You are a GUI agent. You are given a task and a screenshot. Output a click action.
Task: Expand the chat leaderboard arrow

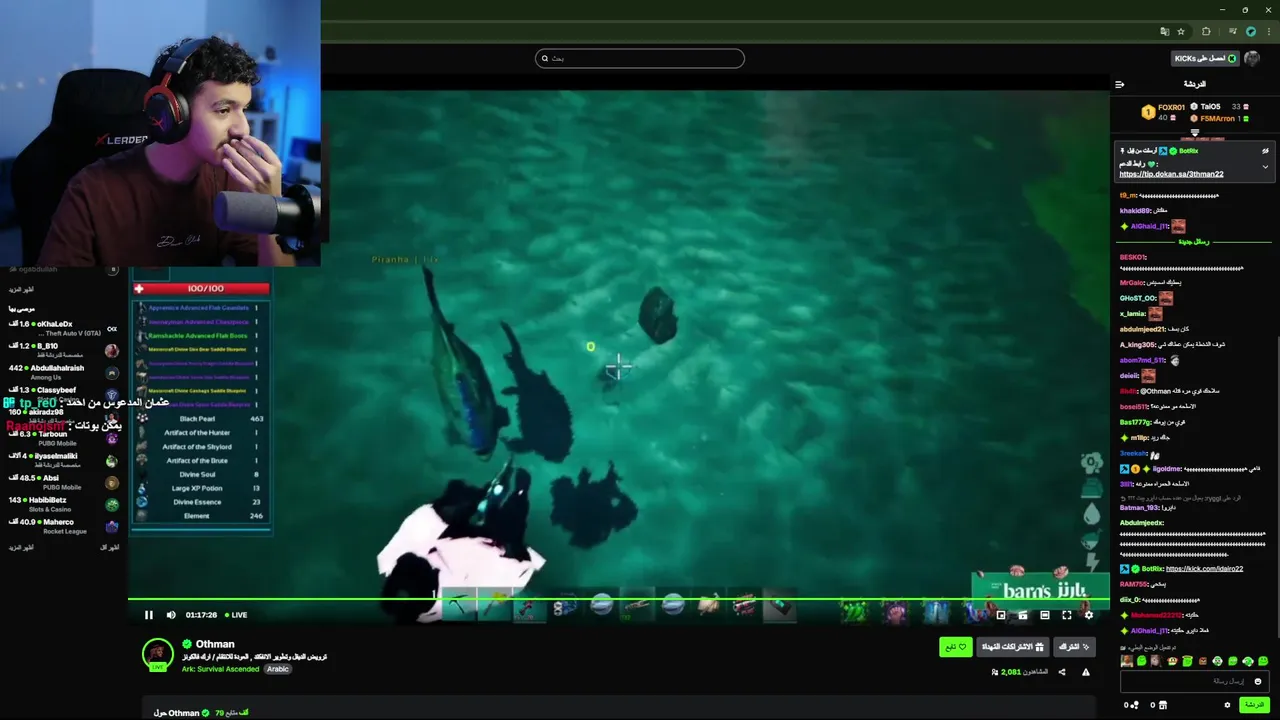[x=1195, y=132]
